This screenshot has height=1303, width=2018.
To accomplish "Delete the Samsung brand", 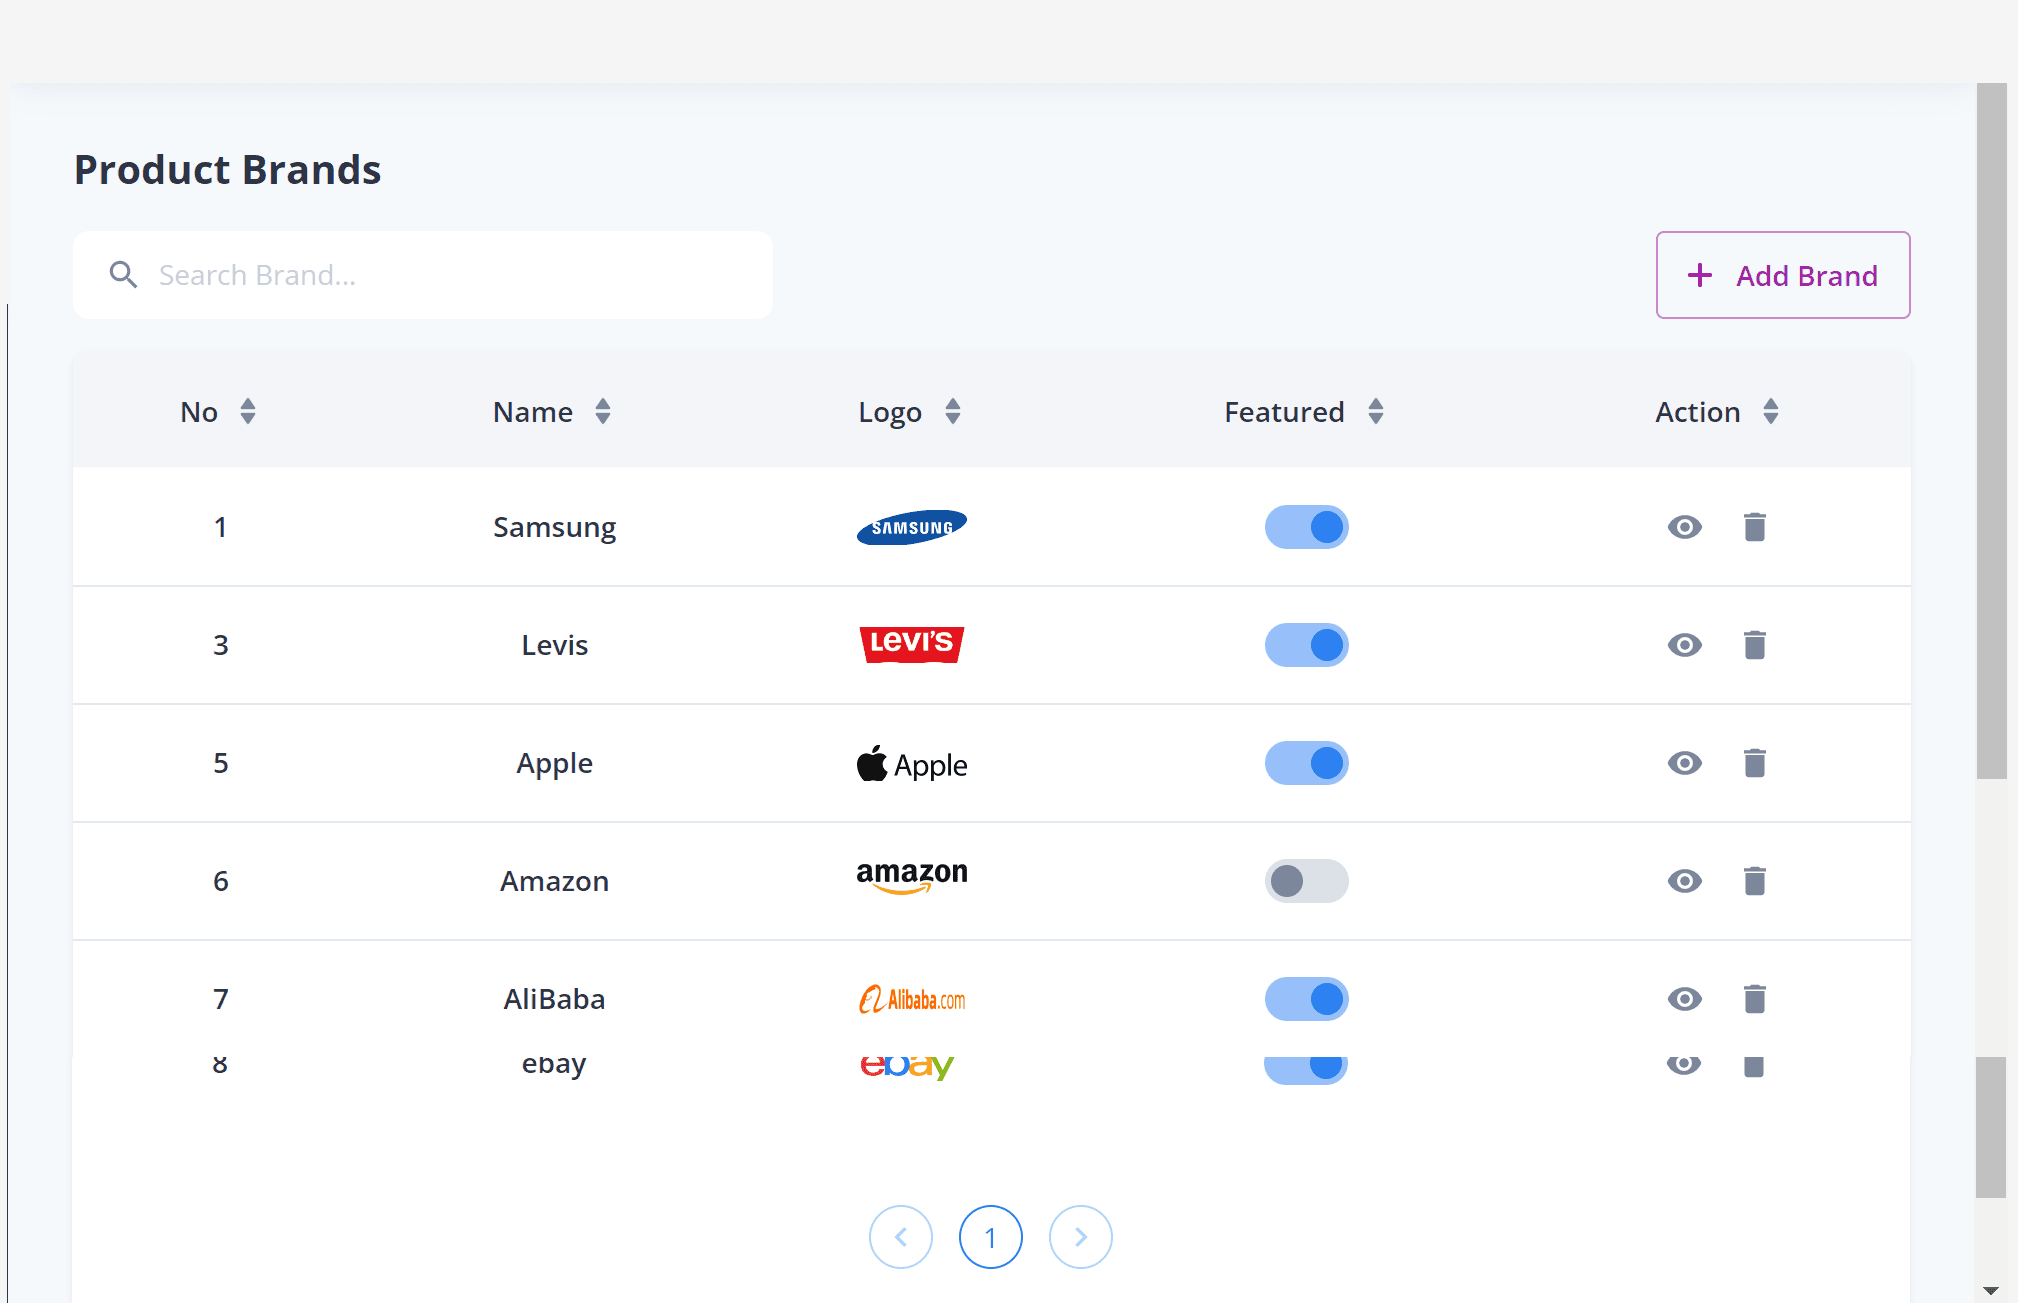I will click(1755, 527).
